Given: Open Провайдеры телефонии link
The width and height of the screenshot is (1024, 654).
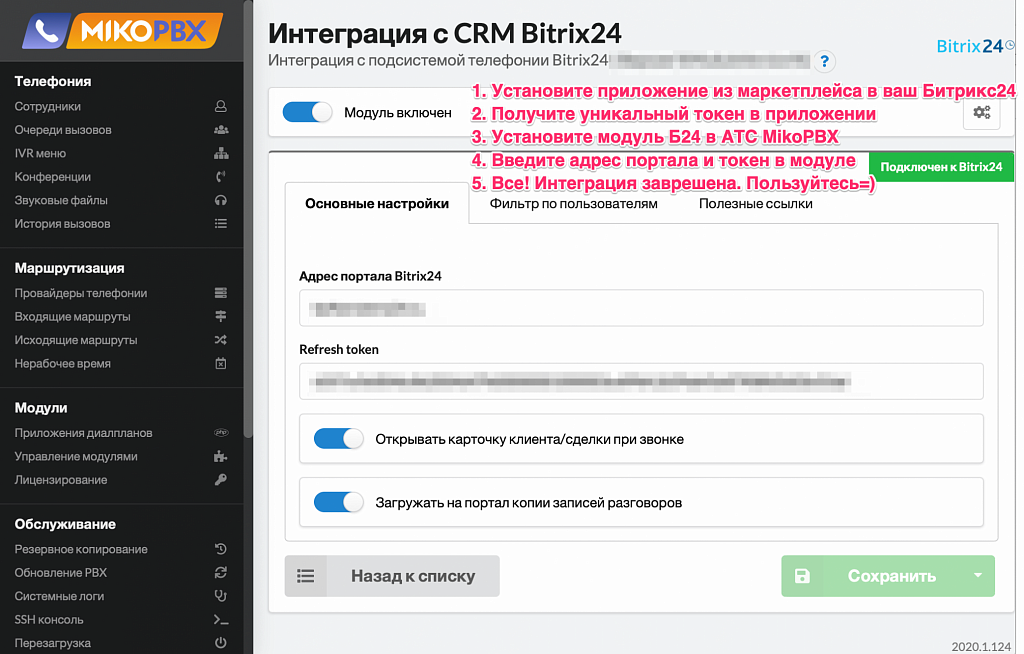Looking at the screenshot, I should (x=80, y=293).
